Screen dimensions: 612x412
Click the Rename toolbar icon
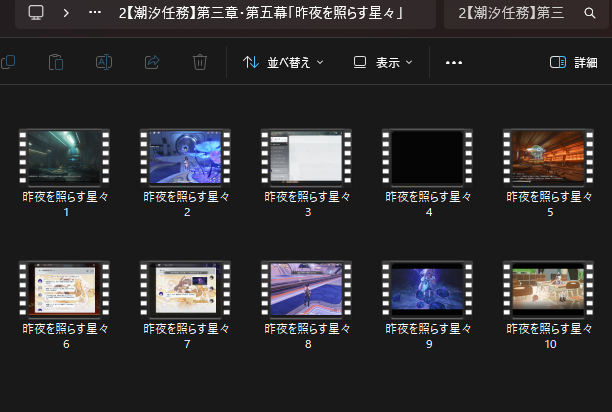click(x=104, y=62)
